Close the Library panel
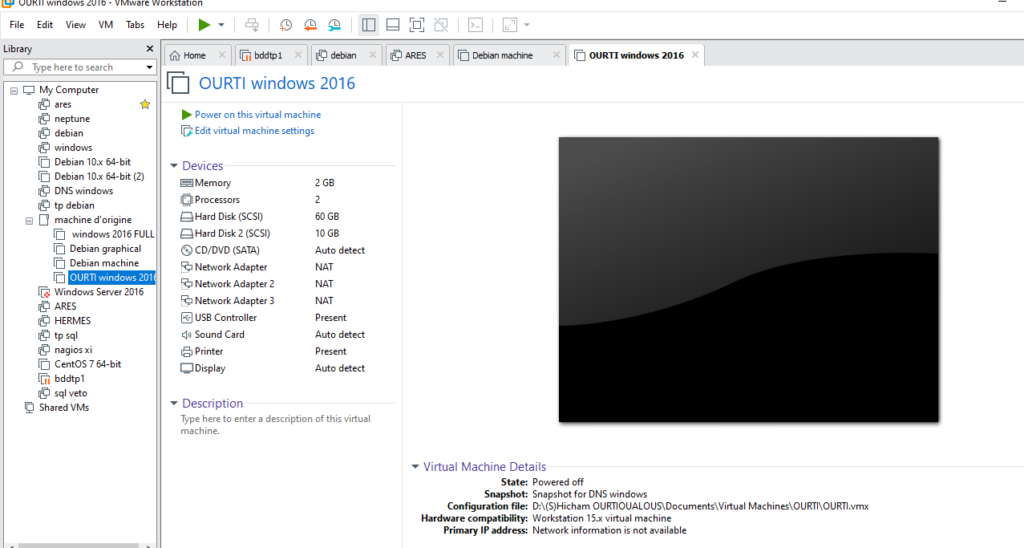This screenshot has height=548, width=1024. [150, 48]
